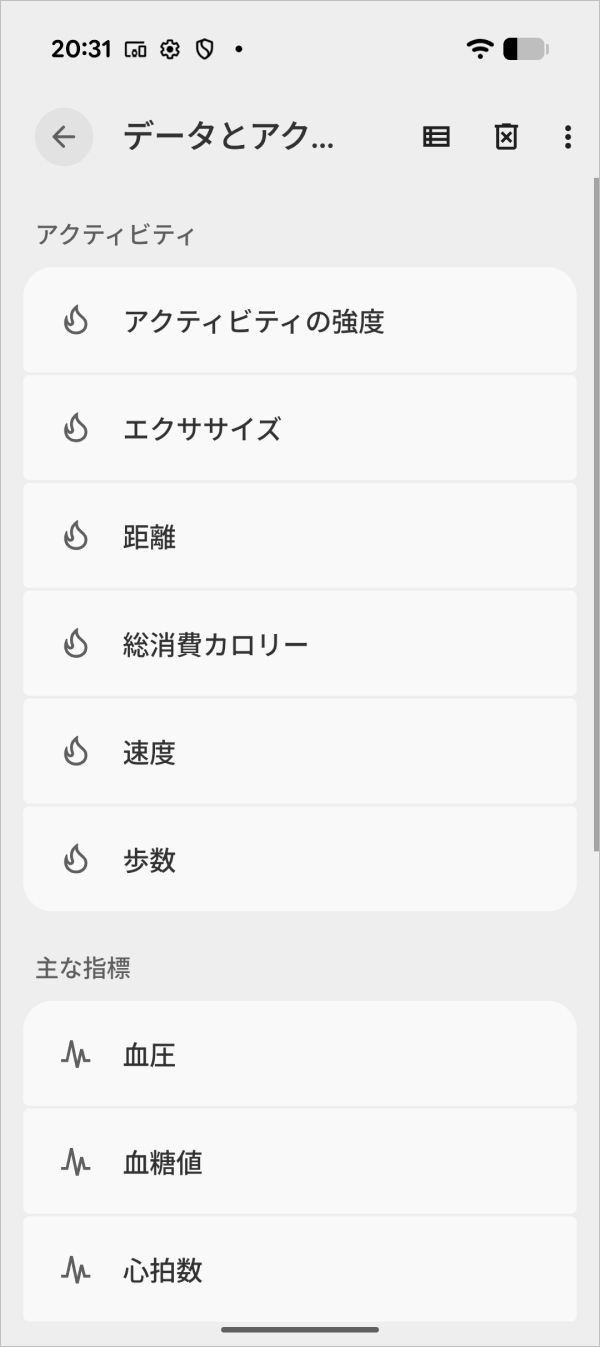Open the 歩数 data category
600x1347 pixels.
[300, 860]
